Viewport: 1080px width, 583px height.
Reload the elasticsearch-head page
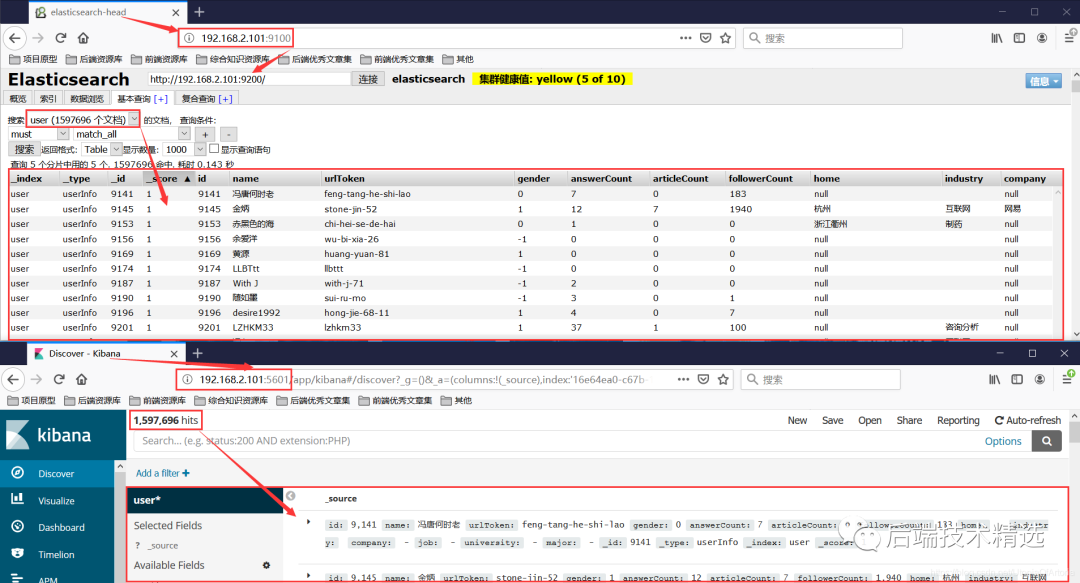[x=61, y=38]
